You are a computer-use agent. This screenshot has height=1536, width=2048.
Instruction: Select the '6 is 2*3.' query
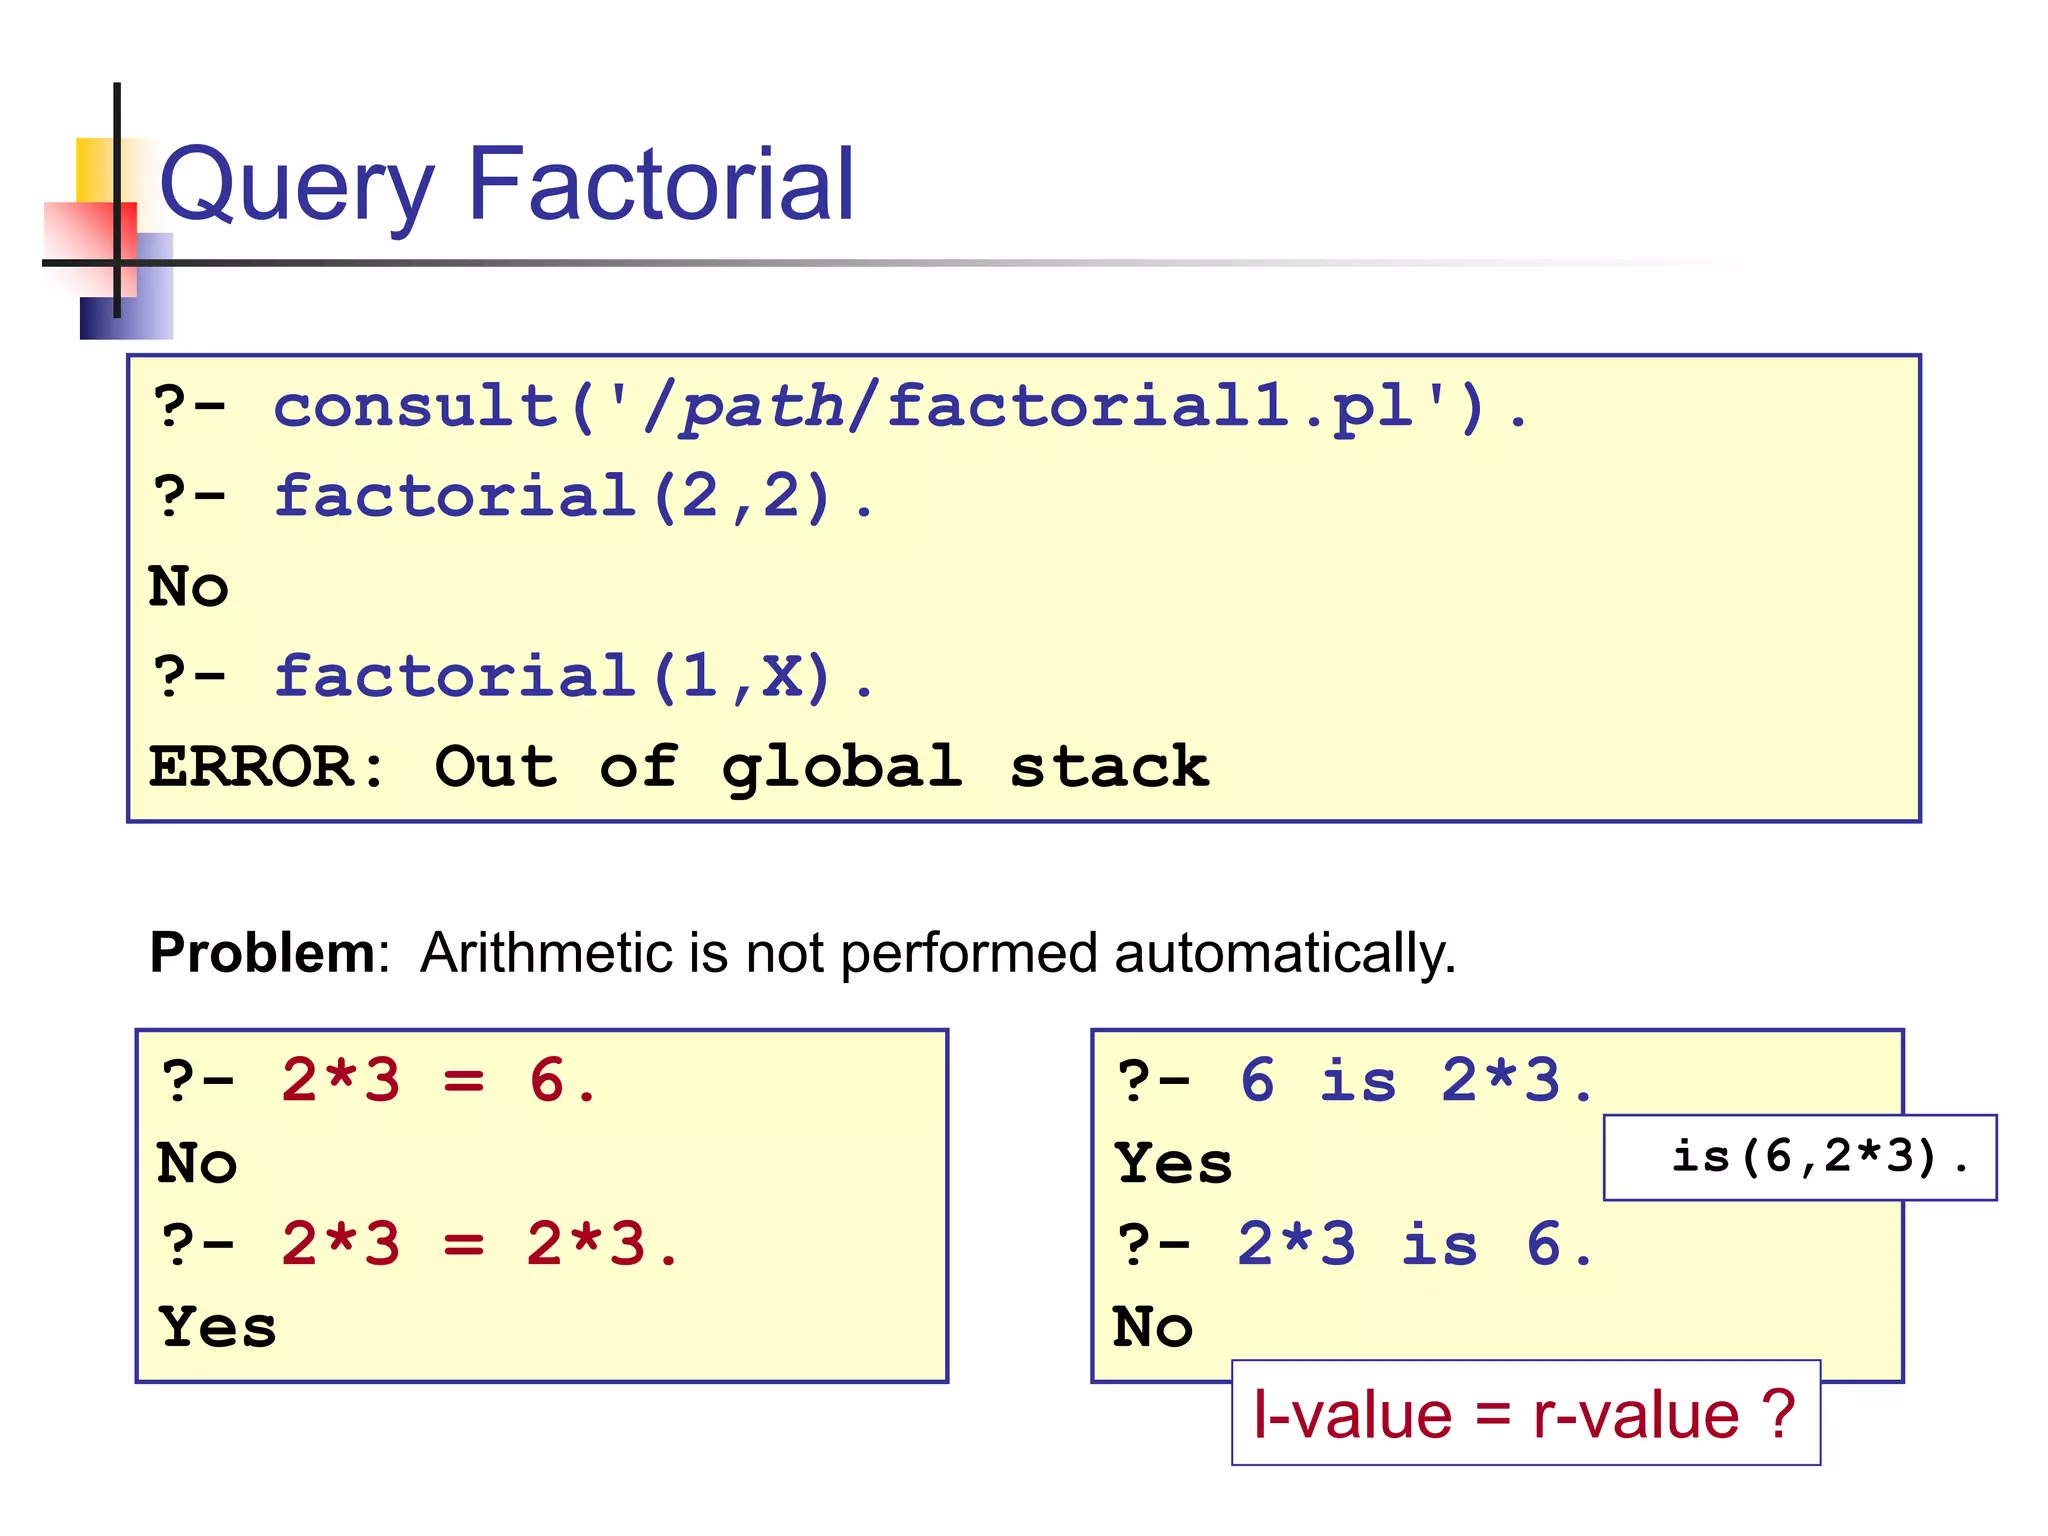click(x=1355, y=1081)
